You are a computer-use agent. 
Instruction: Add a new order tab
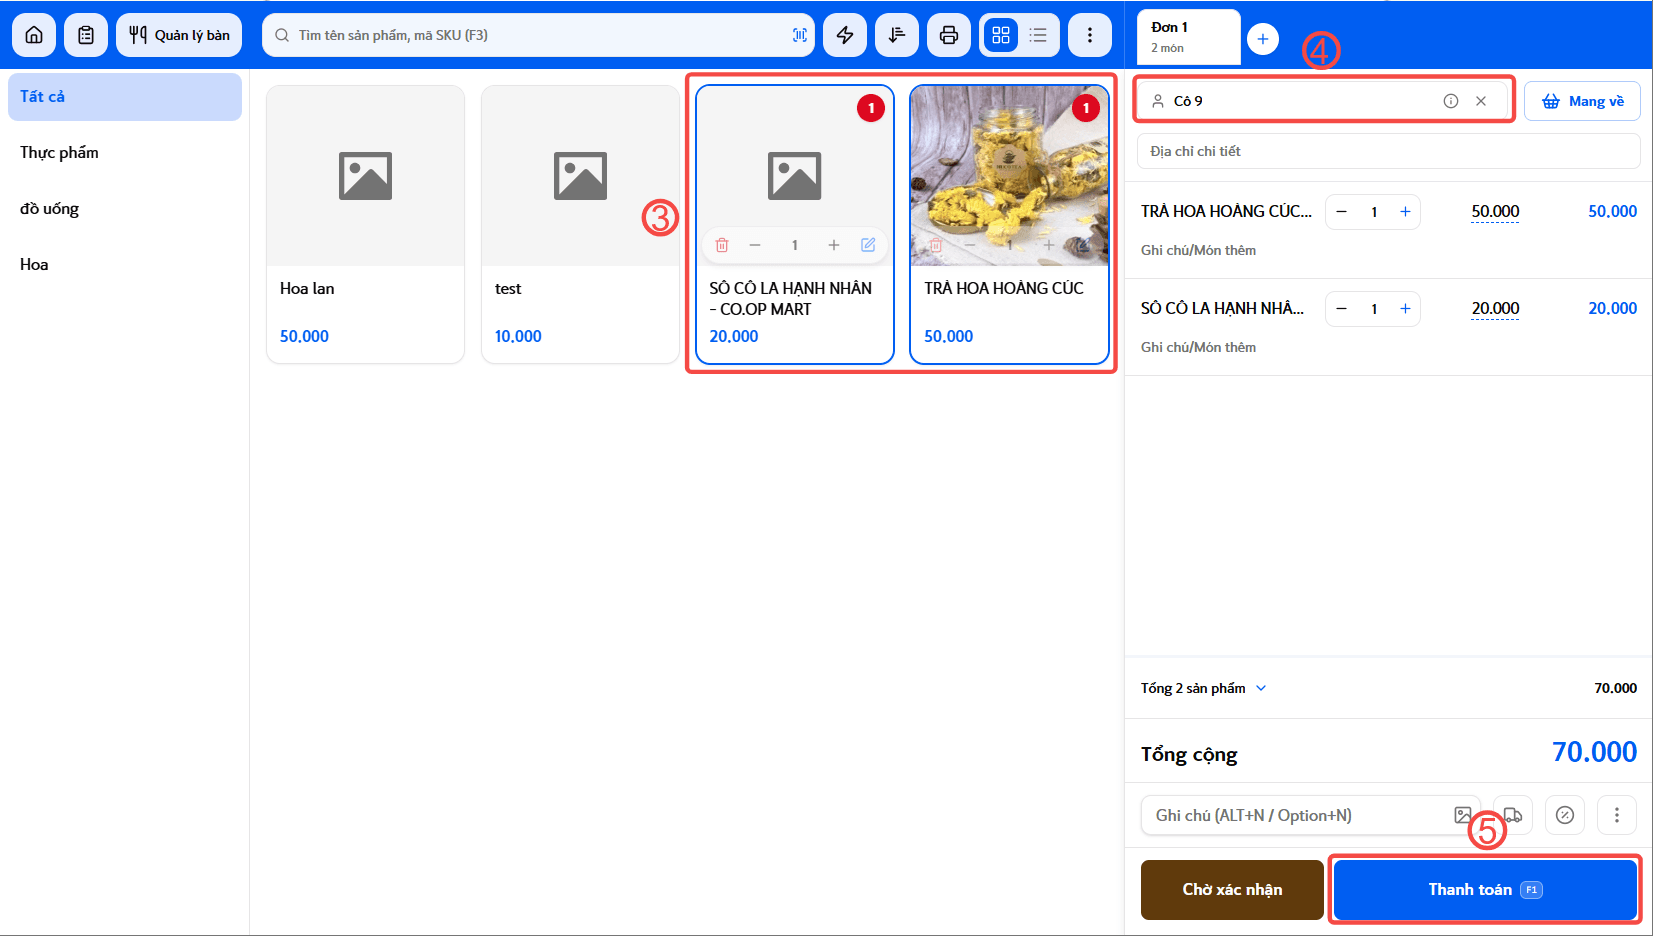[x=1263, y=39]
